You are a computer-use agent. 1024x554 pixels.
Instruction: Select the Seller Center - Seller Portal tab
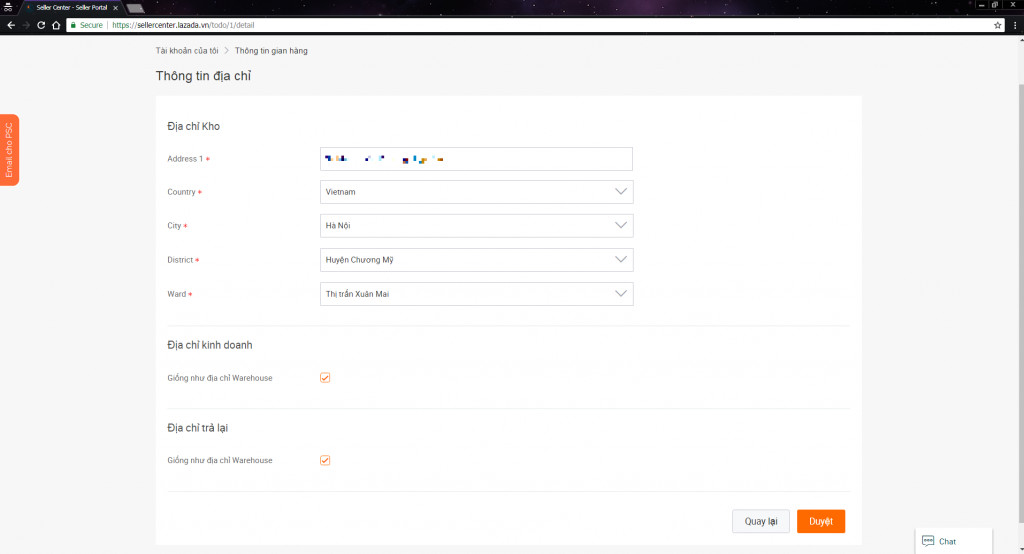(70, 7)
